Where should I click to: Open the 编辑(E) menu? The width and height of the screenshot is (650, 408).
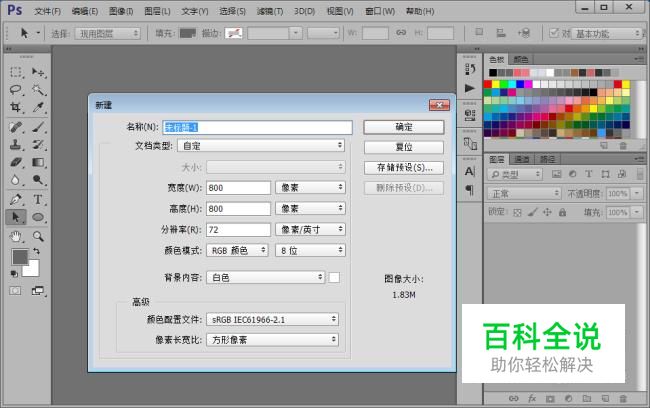click(85, 11)
